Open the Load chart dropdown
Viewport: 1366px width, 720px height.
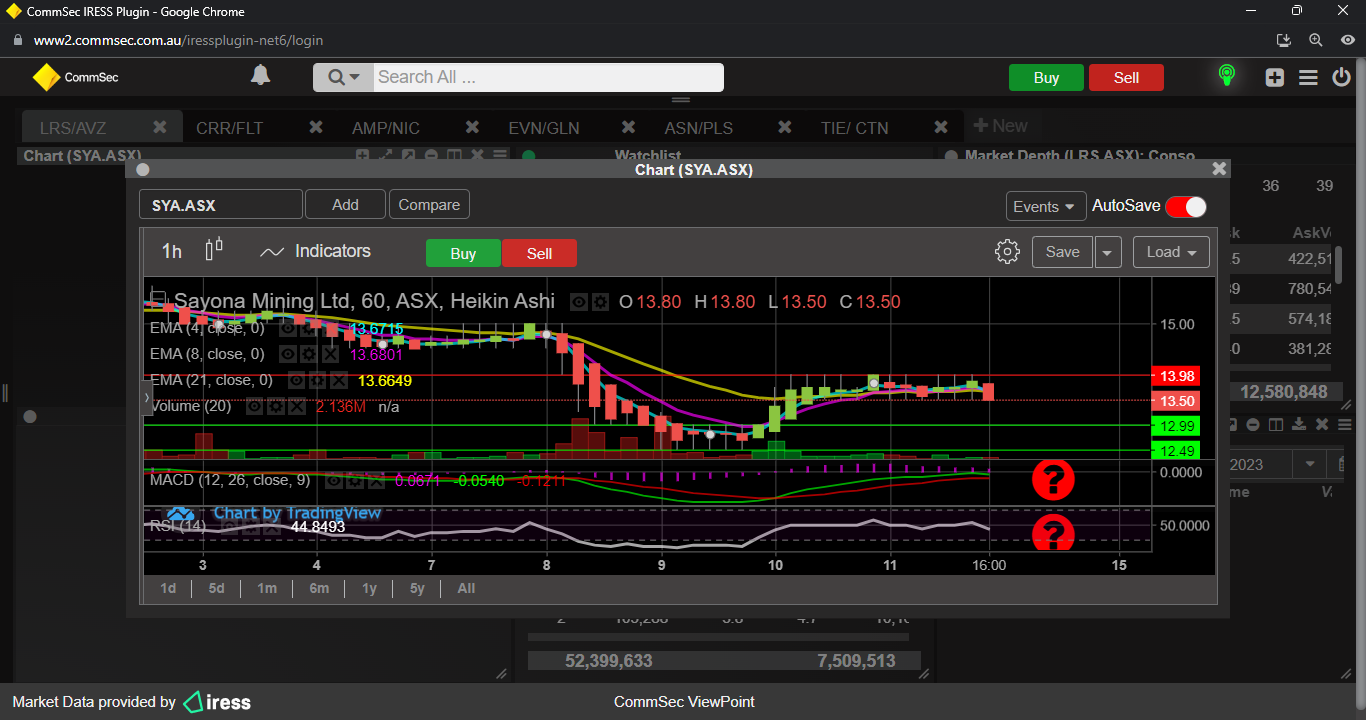click(x=1171, y=252)
